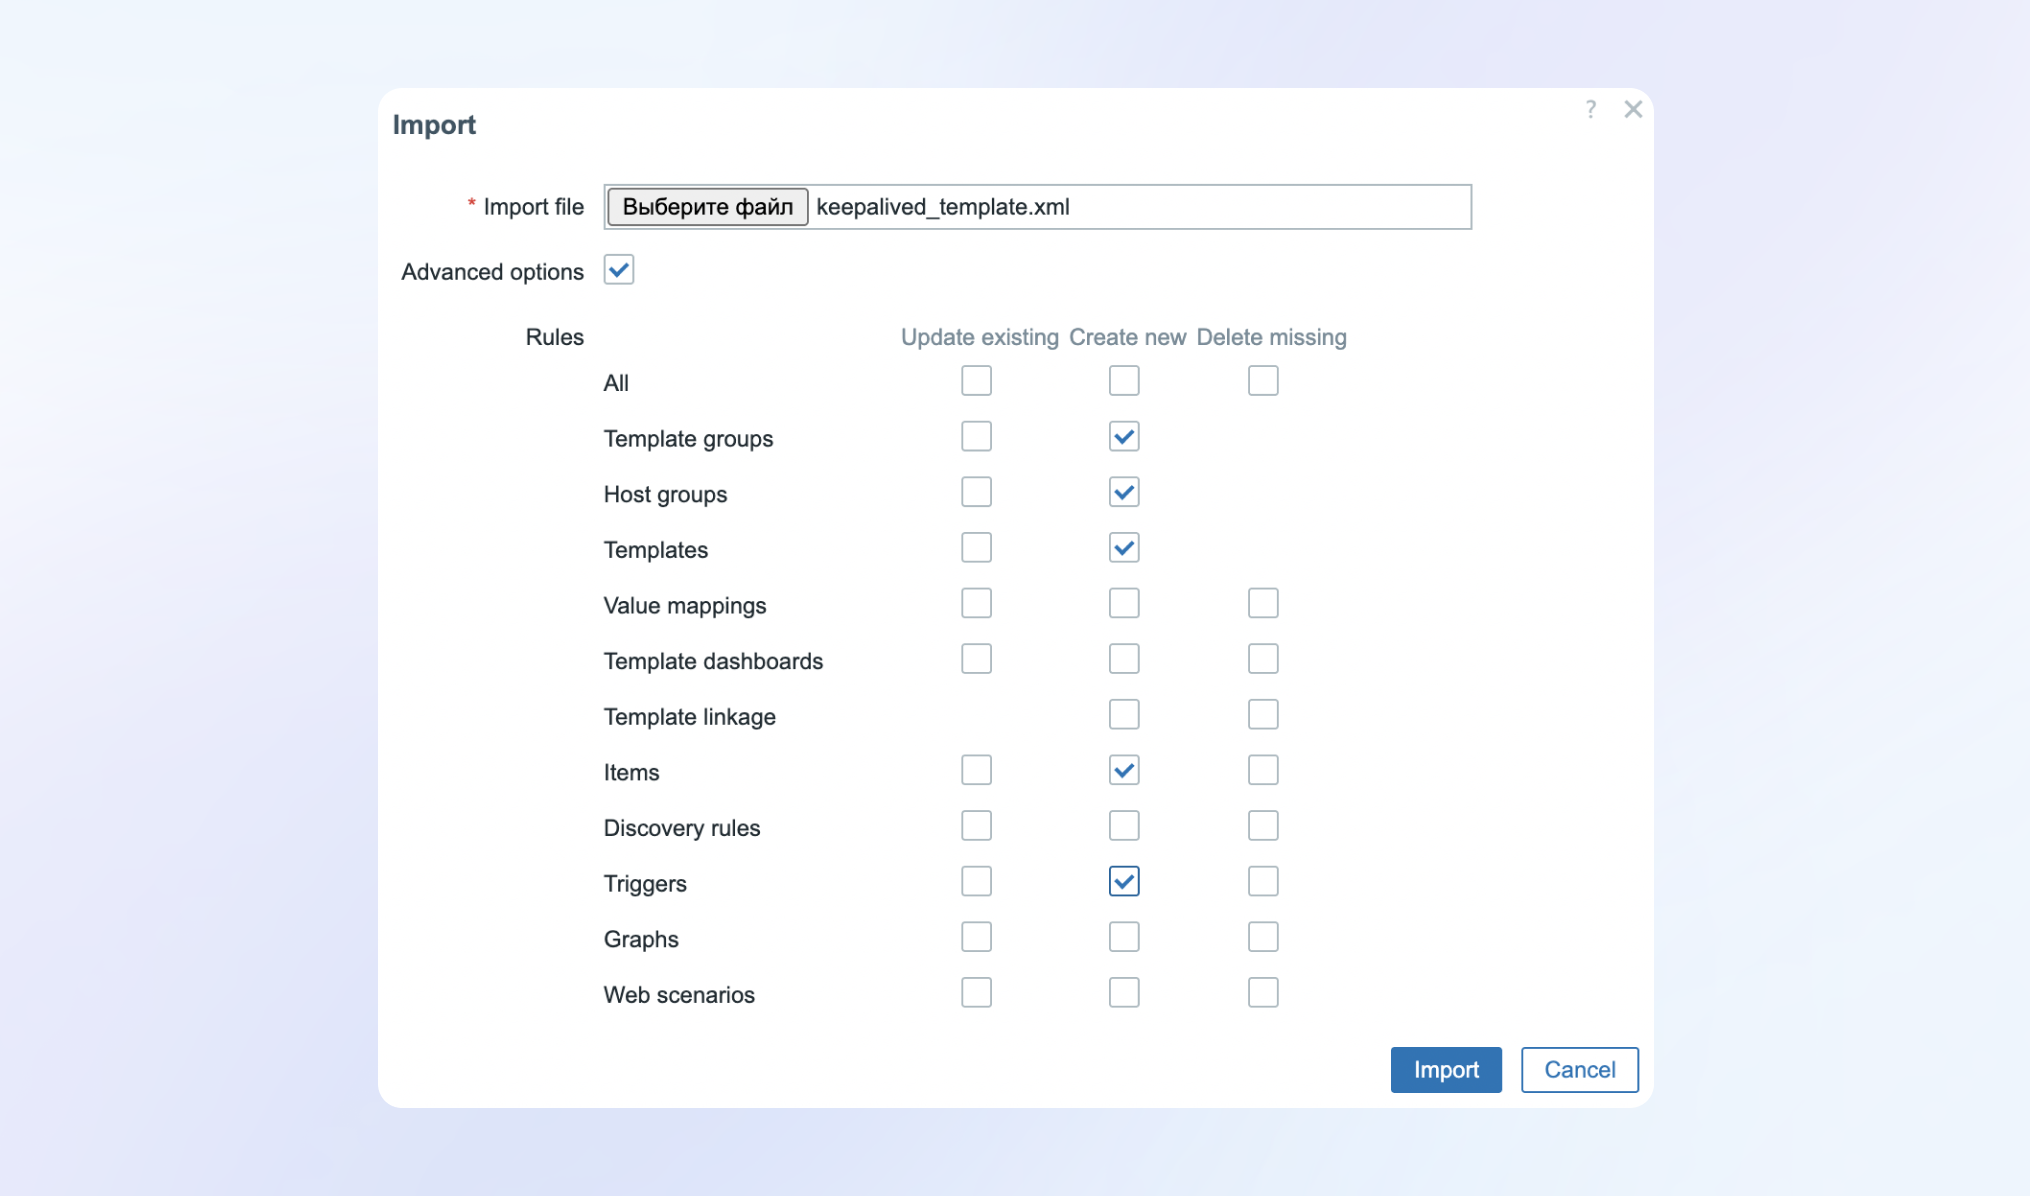Enable Create new for Template linkage
The height and width of the screenshot is (1196, 2030).
click(1124, 715)
